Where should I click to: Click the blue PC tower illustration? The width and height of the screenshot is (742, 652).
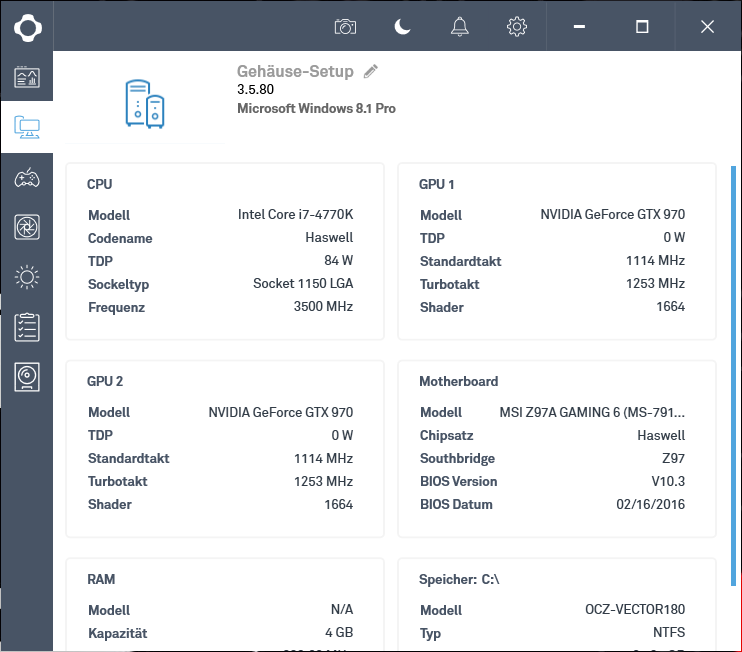click(145, 104)
